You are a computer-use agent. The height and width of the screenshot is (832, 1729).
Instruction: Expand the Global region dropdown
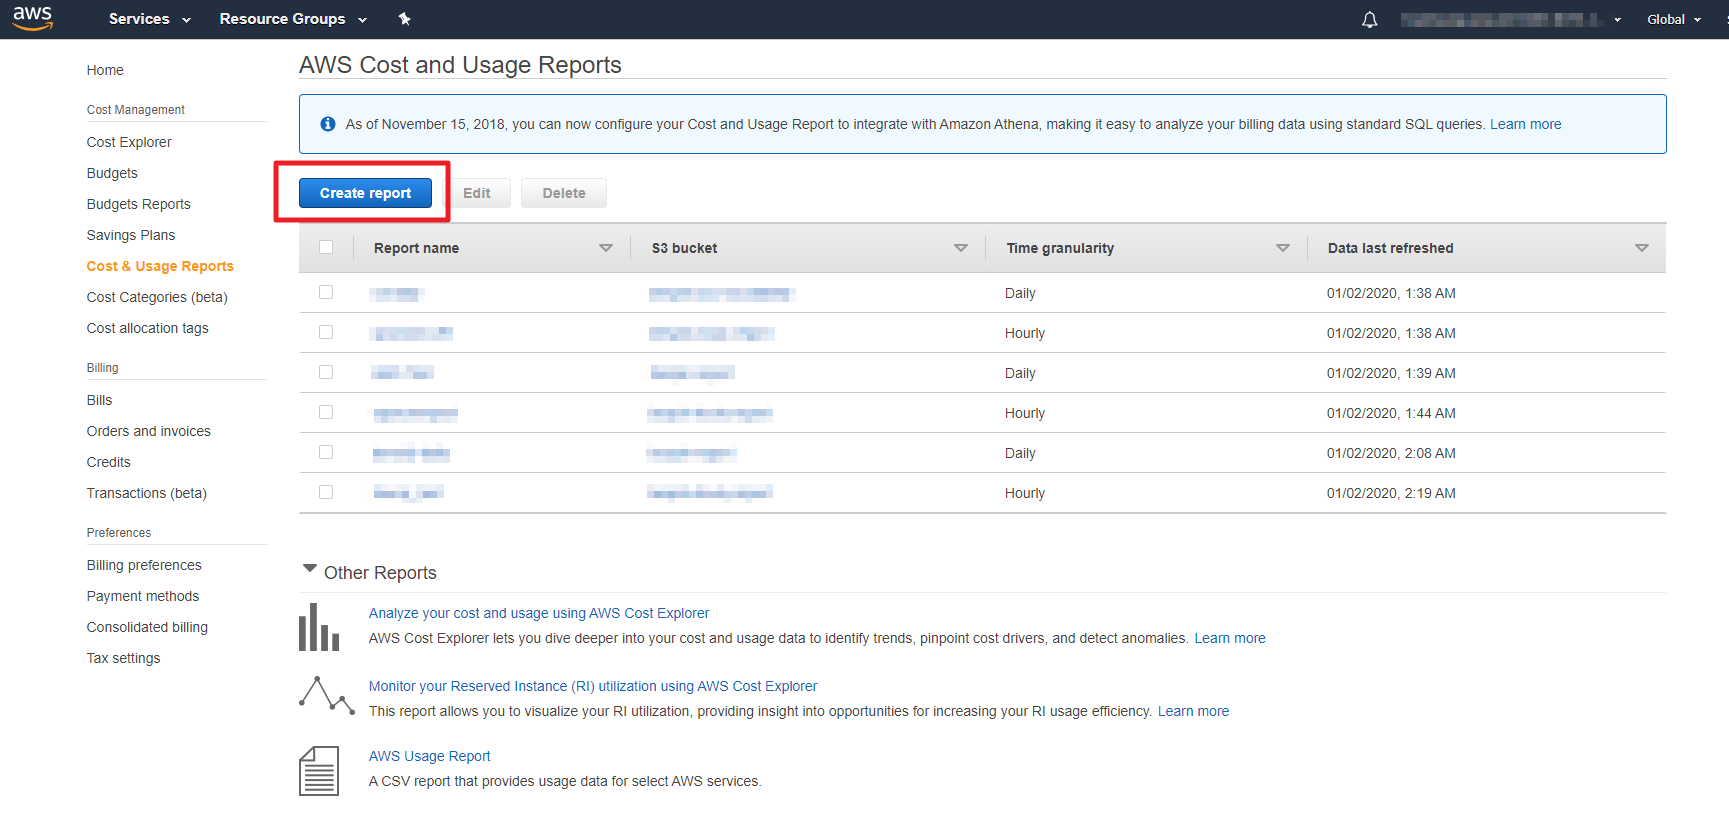click(x=1673, y=19)
